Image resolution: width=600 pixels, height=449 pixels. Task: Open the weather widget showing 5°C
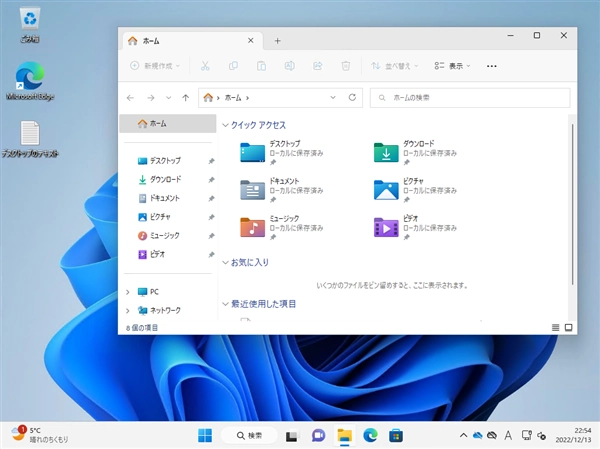click(40, 435)
